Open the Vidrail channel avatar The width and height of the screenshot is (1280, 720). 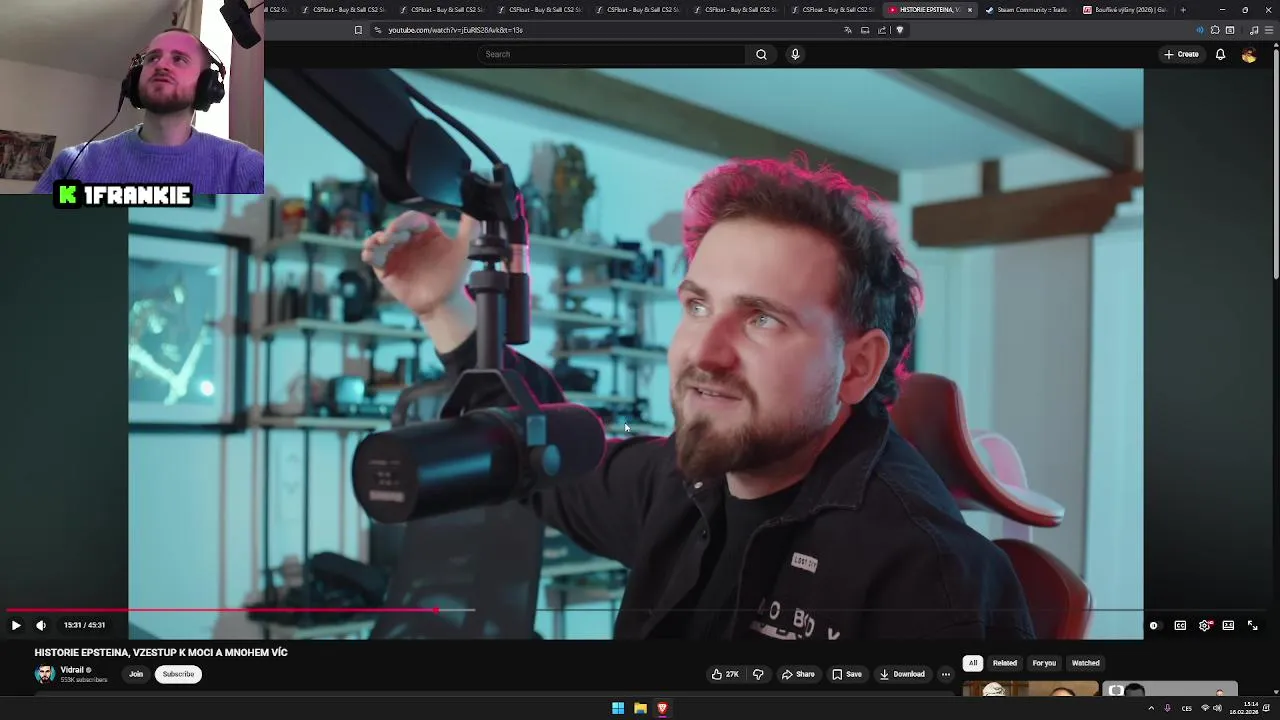tap(45, 674)
